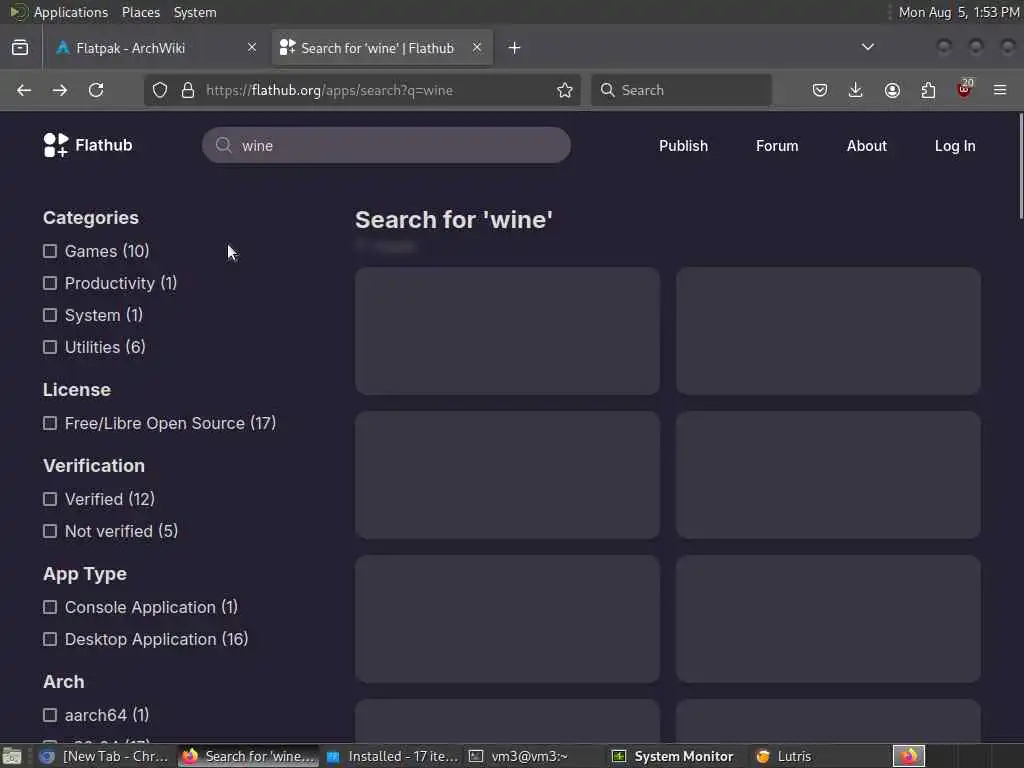Show site security padlock info
Screen dimensions: 1024x768
pos(188,90)
